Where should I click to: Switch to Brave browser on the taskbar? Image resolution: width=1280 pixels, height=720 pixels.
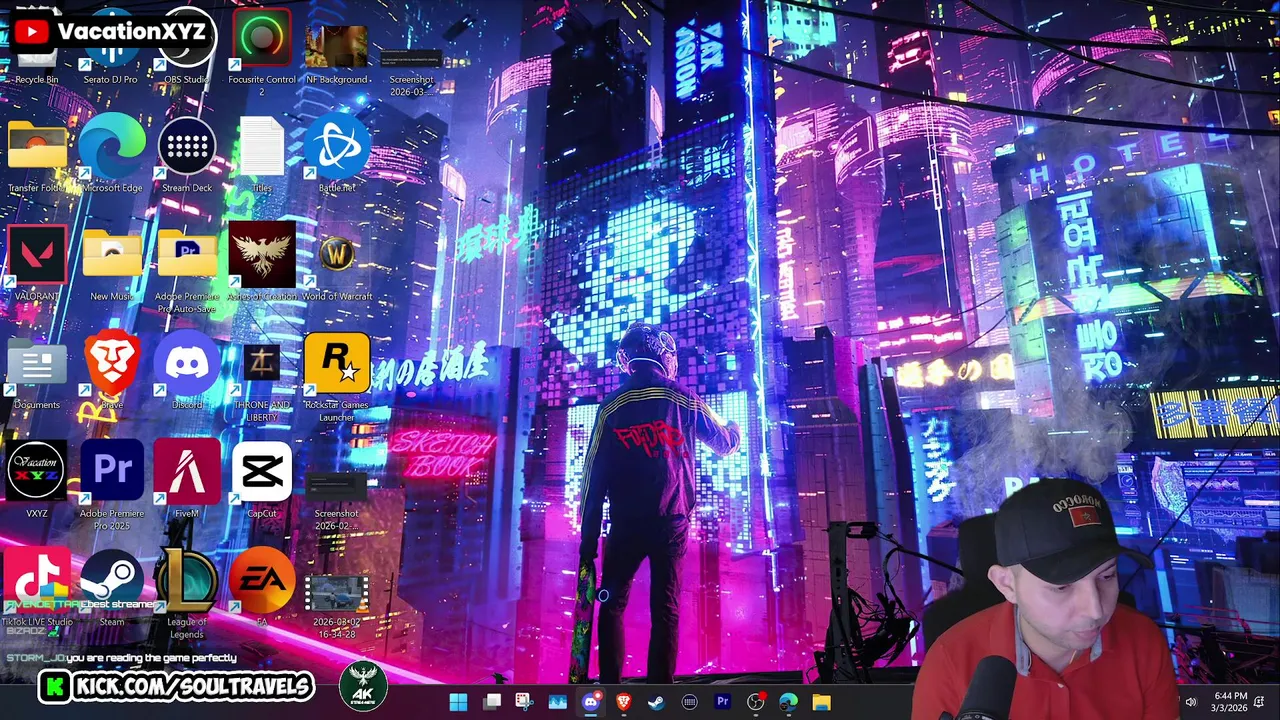(623, 702)
